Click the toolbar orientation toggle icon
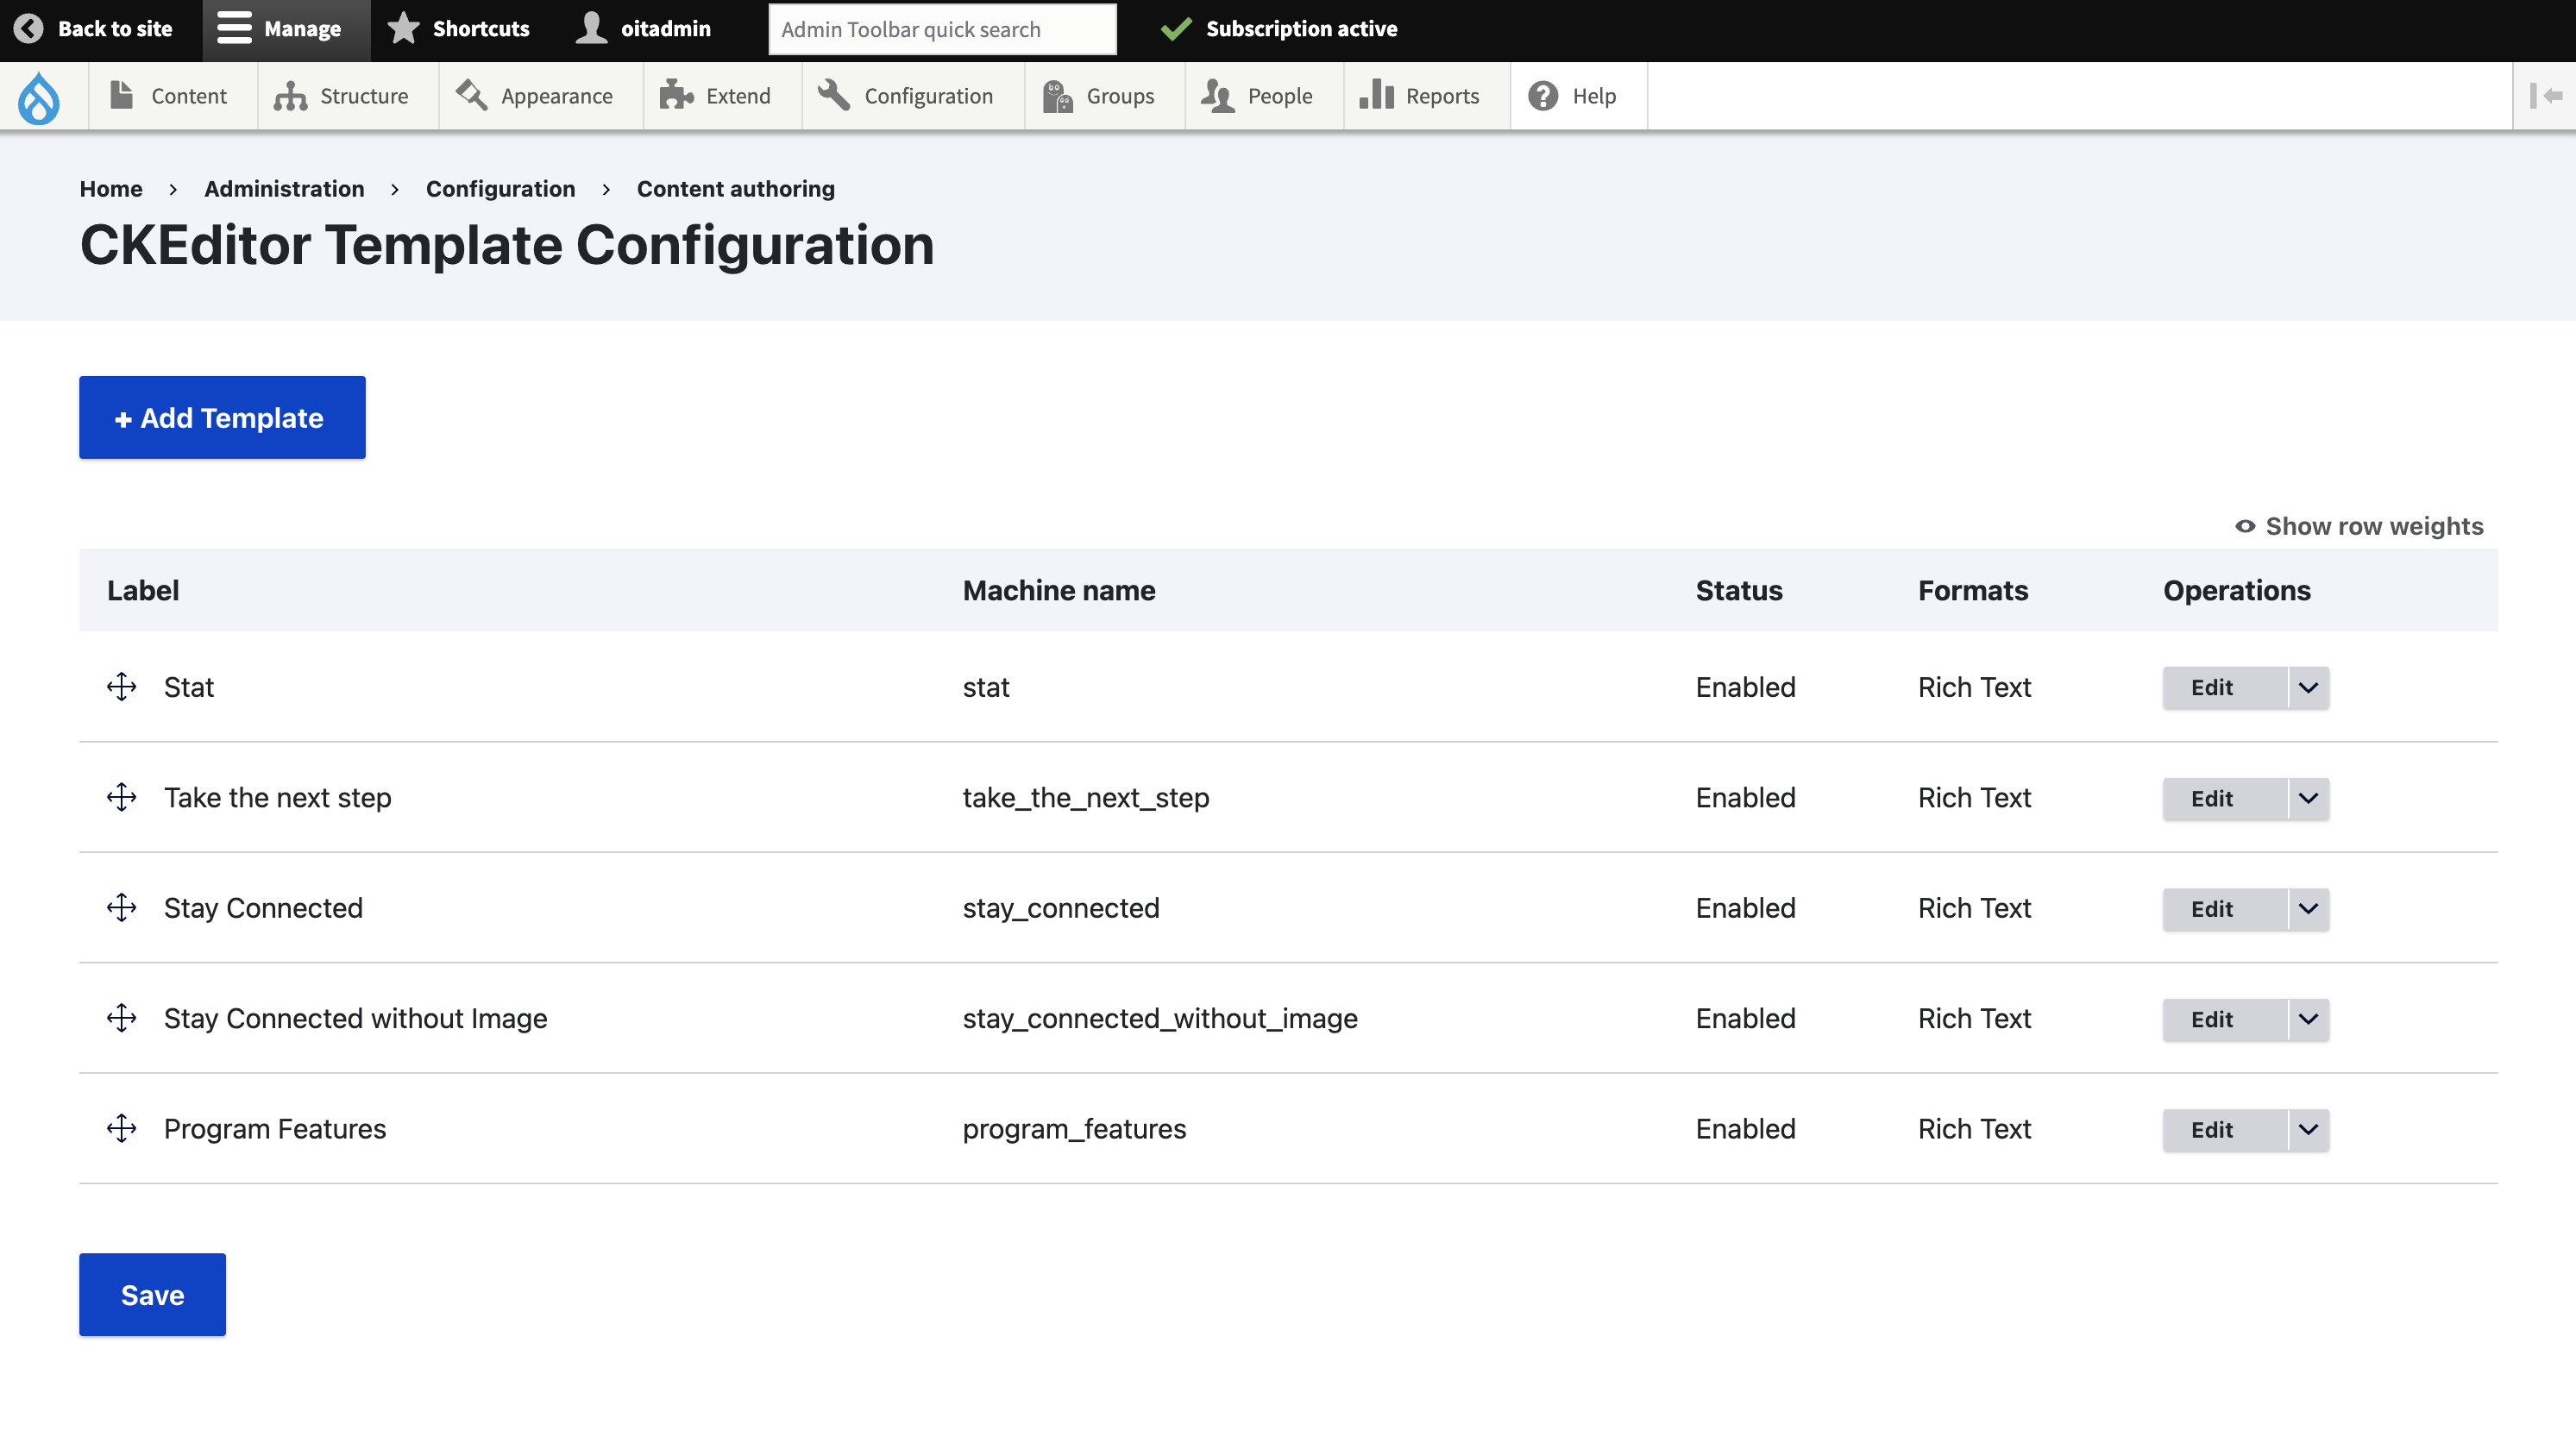2576x1437 pixels. click(x=2545, y=96)
